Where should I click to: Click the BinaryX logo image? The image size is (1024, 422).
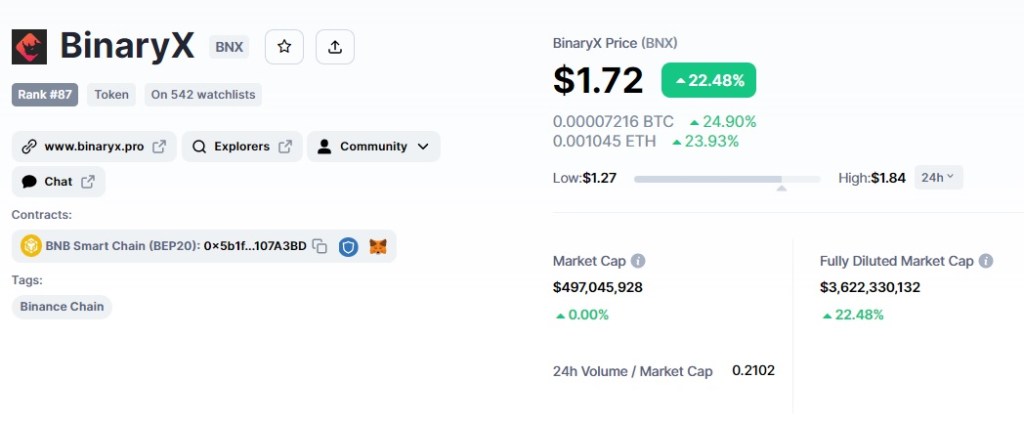[x=29, y=47]
